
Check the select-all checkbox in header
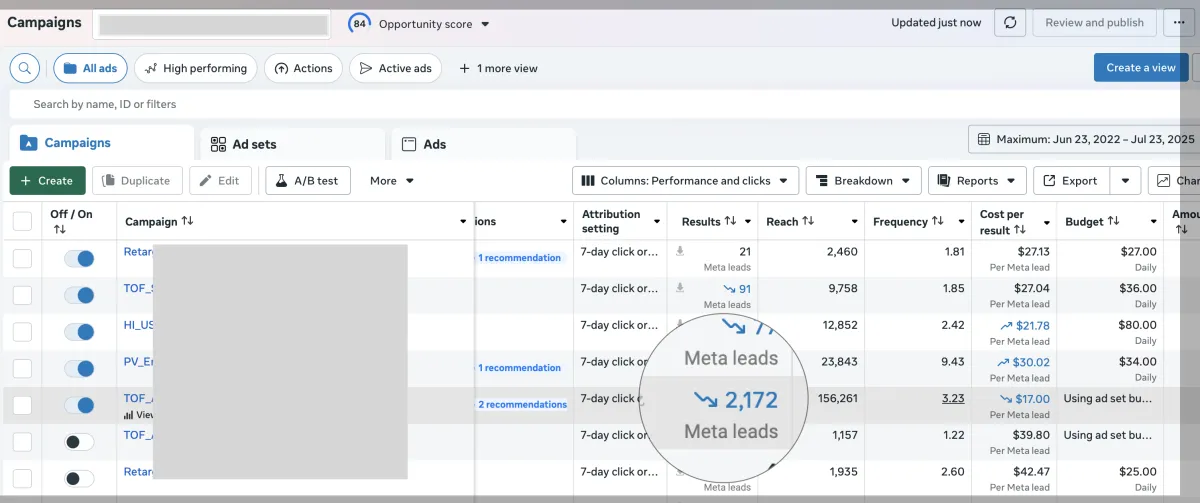click(x=22, y=221)
